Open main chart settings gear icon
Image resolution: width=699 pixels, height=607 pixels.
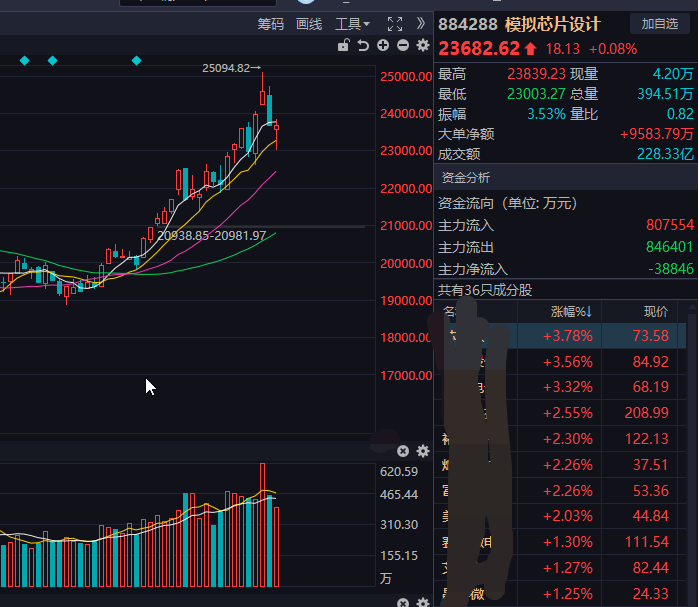[423, 45]
